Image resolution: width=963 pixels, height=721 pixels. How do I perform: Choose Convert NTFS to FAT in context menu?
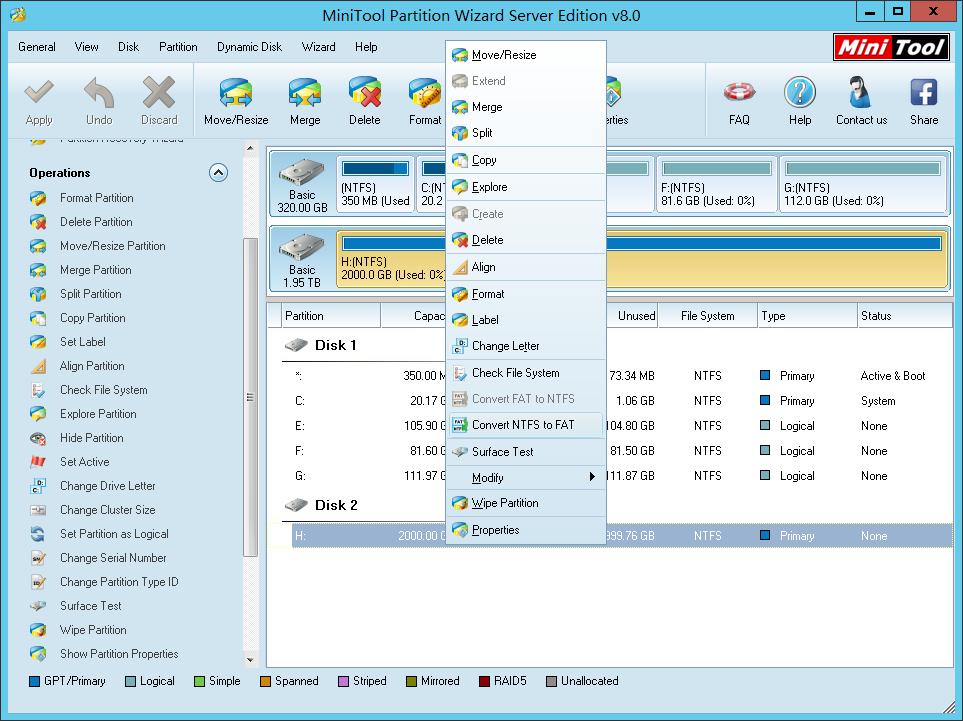coord(526,425)
